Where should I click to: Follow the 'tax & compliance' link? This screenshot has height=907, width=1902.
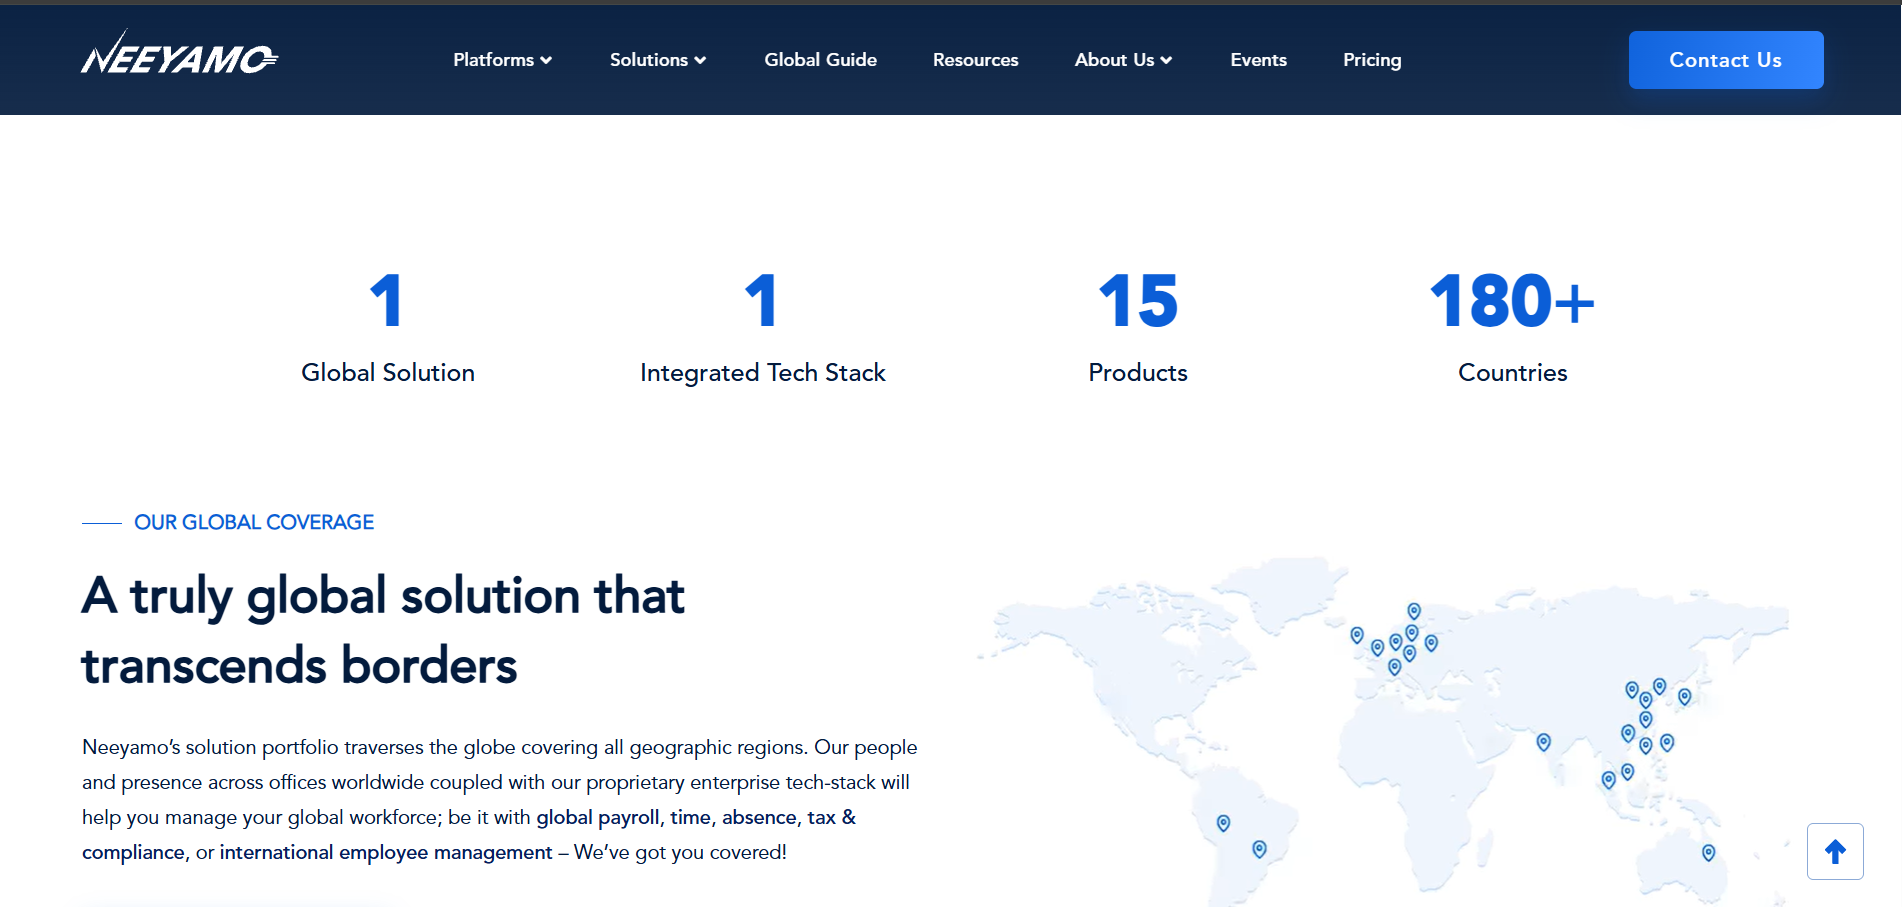pyautogui.click(x=831, y=817)
